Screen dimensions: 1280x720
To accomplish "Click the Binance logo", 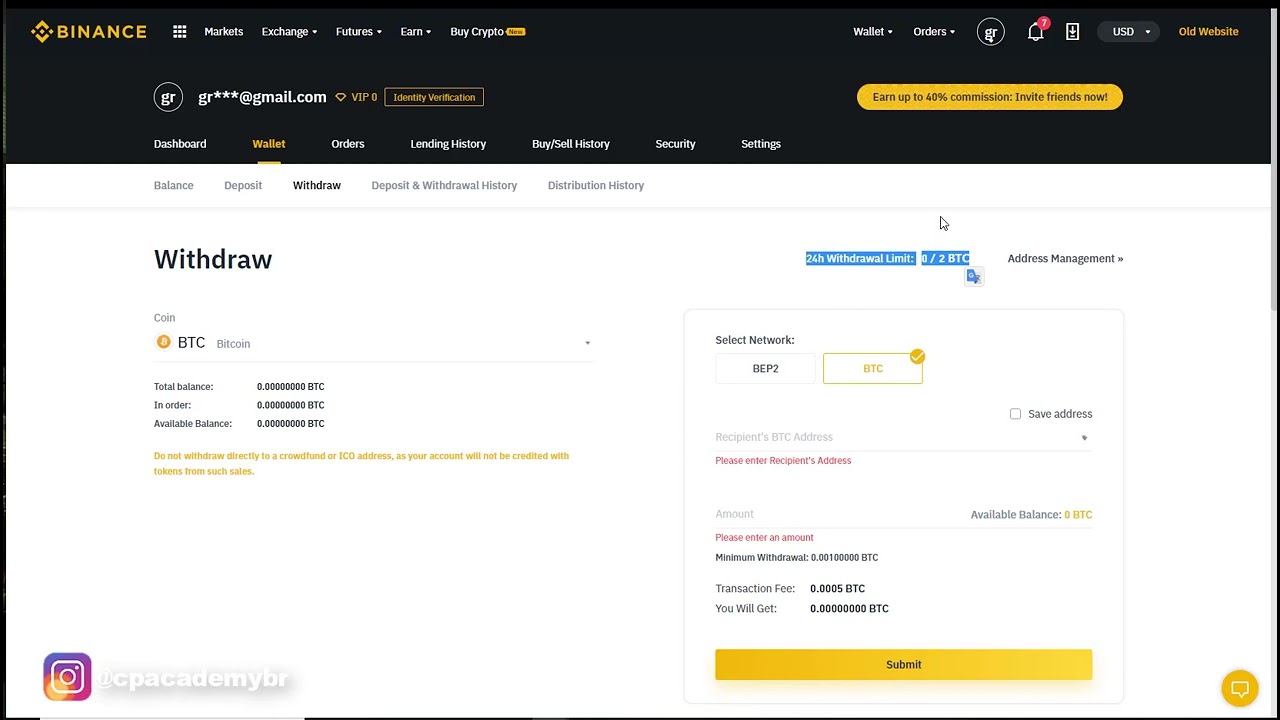I will [88, 32].
